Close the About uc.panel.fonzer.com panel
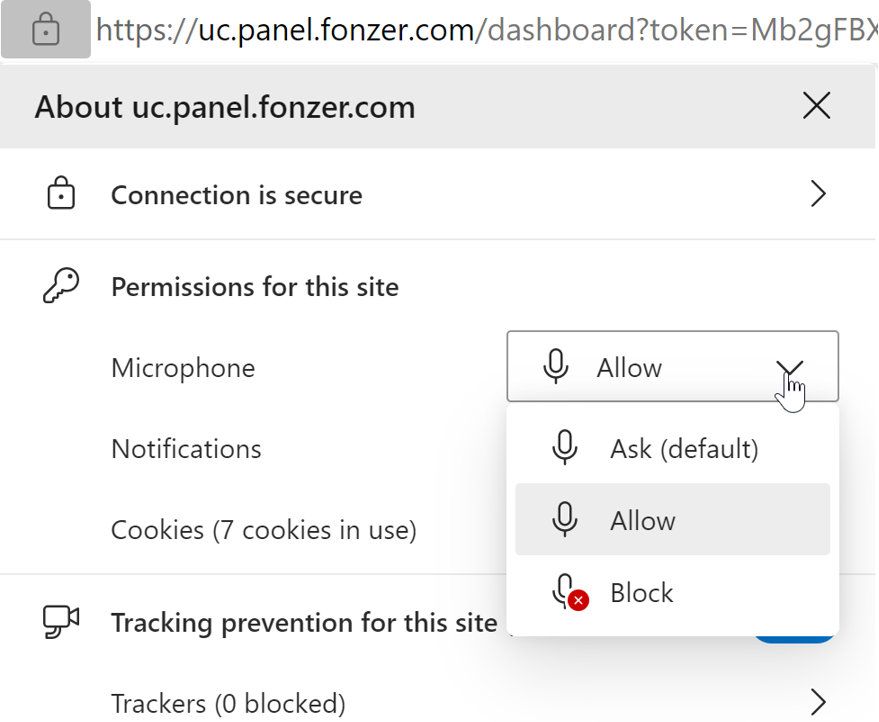 [816, 106]
